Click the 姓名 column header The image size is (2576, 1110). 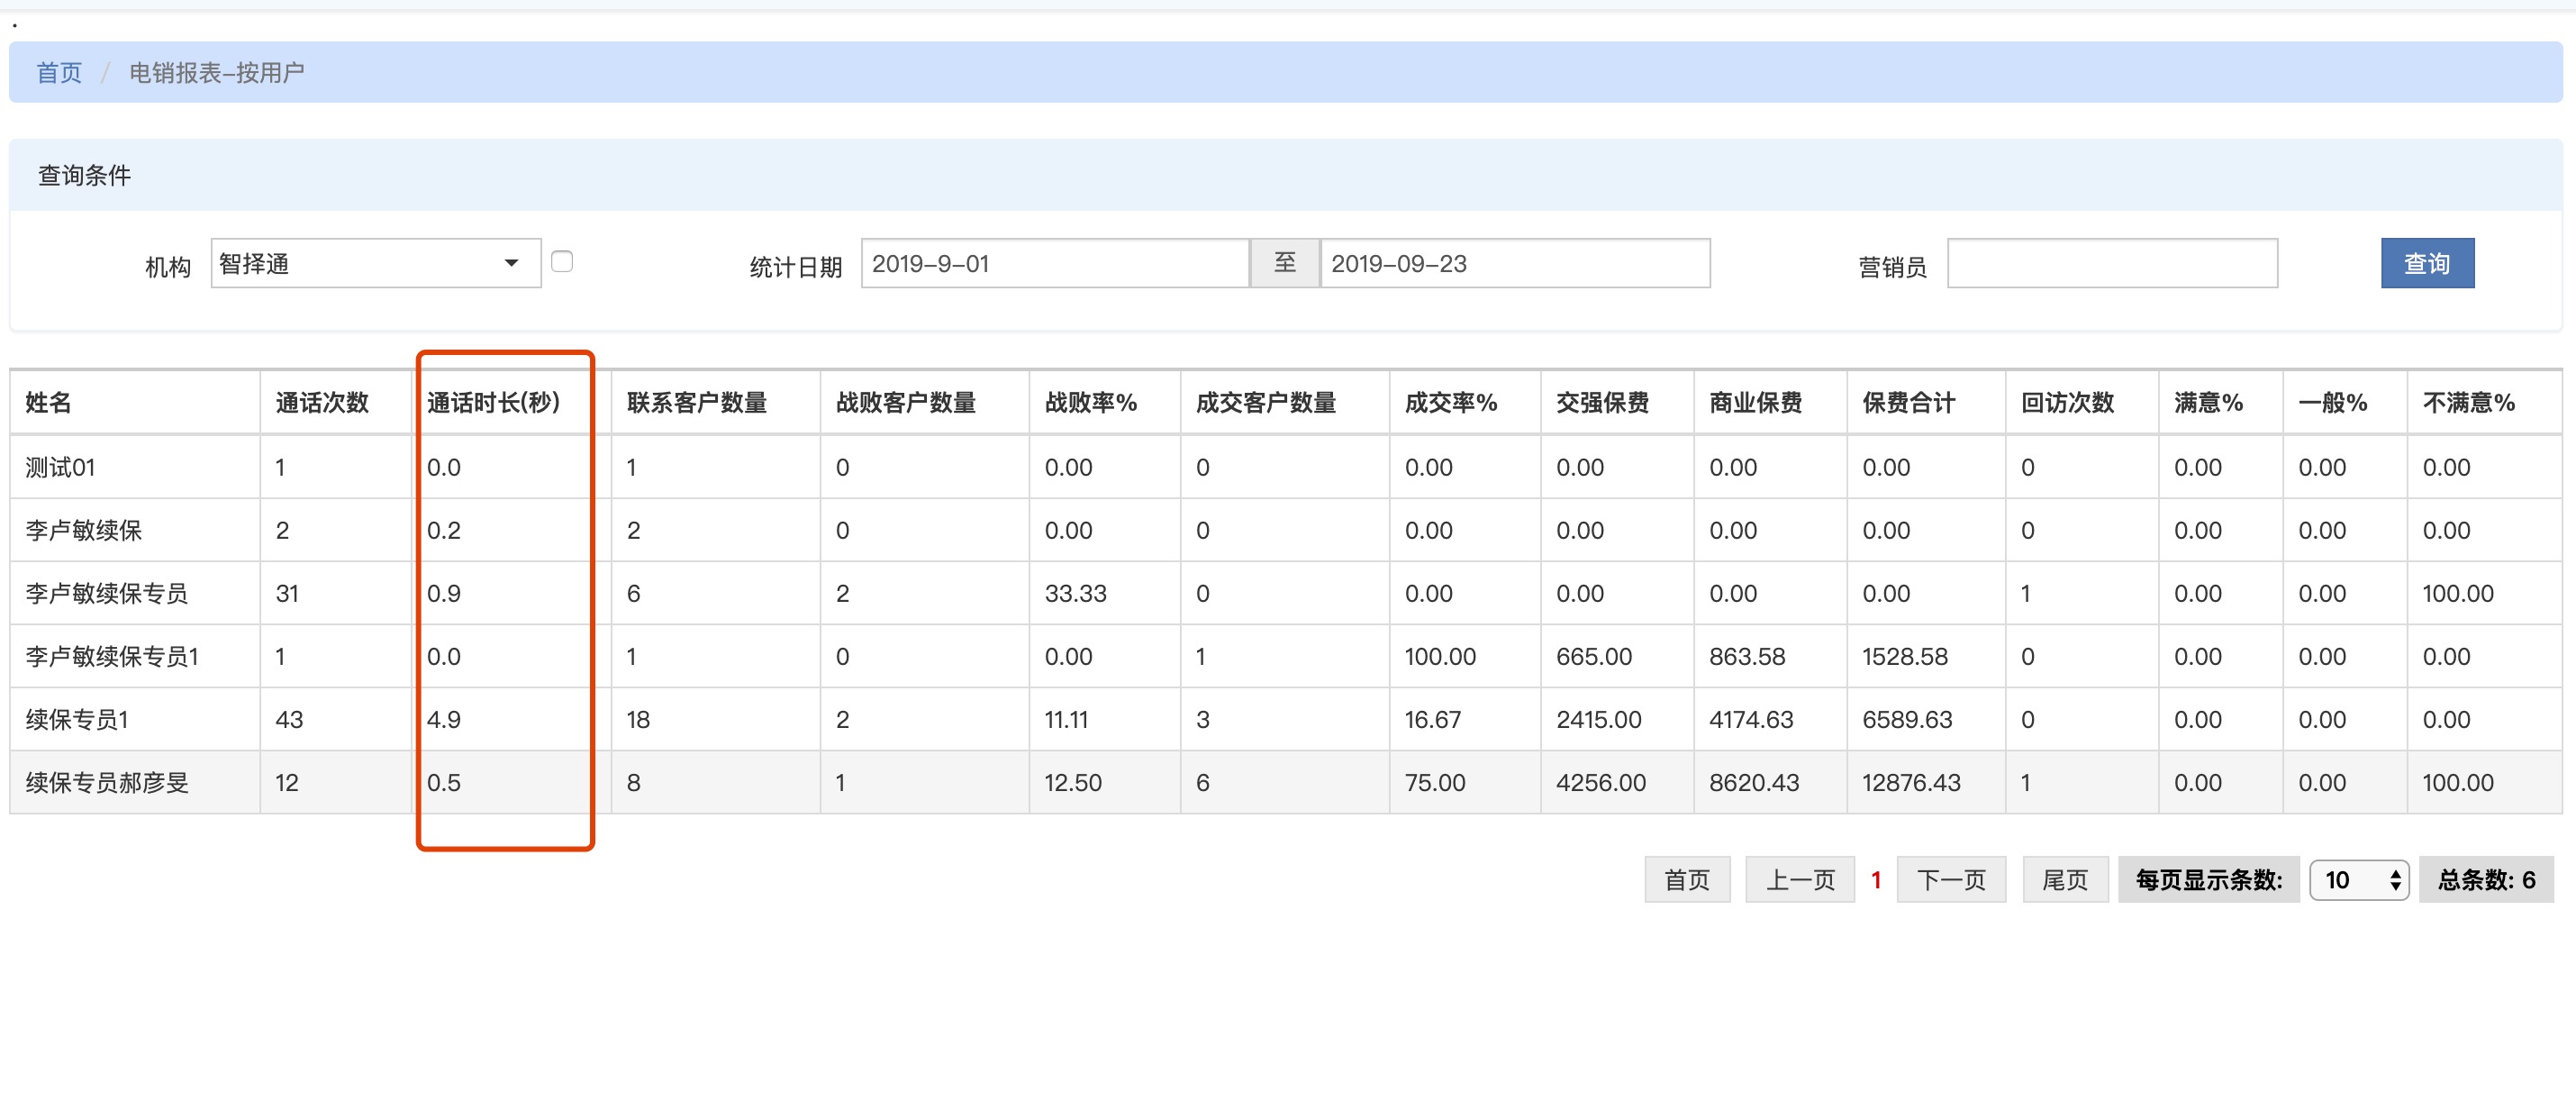click(48, 403)
